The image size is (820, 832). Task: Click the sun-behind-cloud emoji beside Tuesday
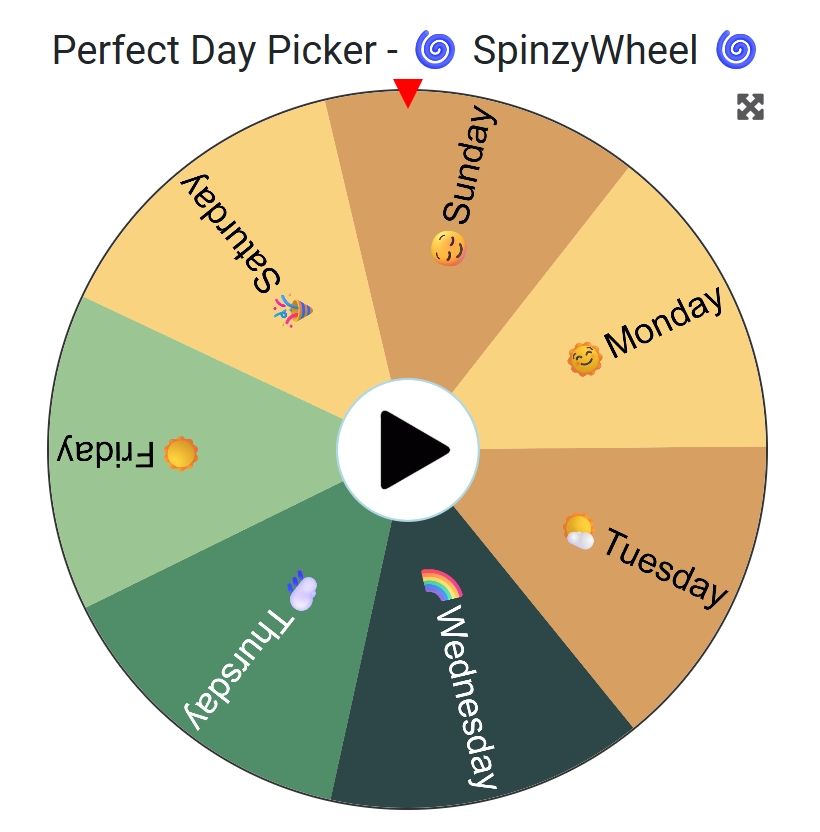pos(579,530)
